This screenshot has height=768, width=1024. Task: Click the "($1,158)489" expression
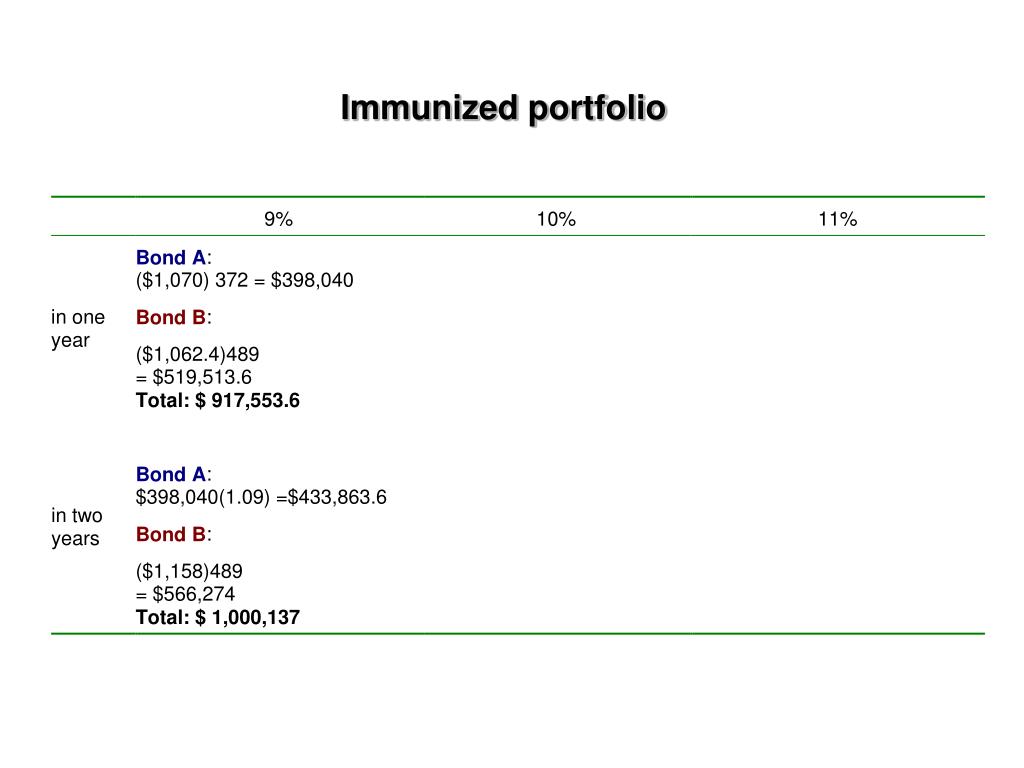coord(189,571)
